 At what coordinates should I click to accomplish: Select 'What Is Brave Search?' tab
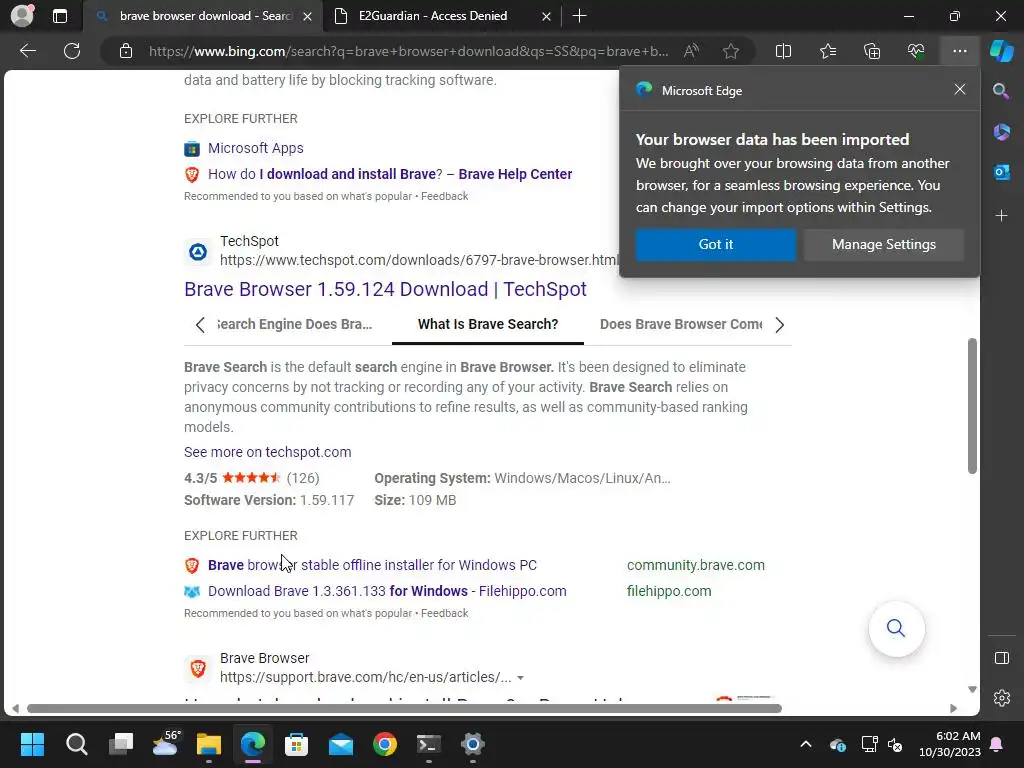point(488,324)
